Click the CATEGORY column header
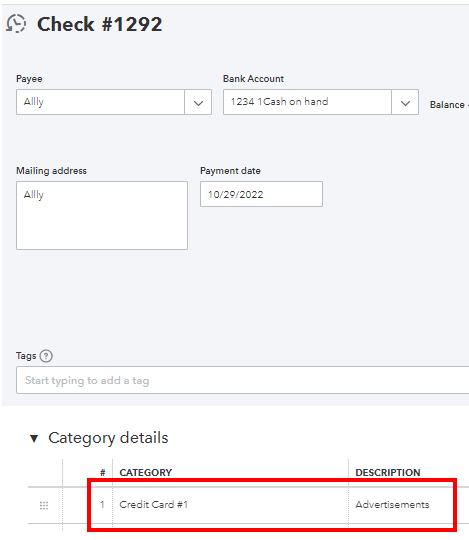 (x=146, y=472)
